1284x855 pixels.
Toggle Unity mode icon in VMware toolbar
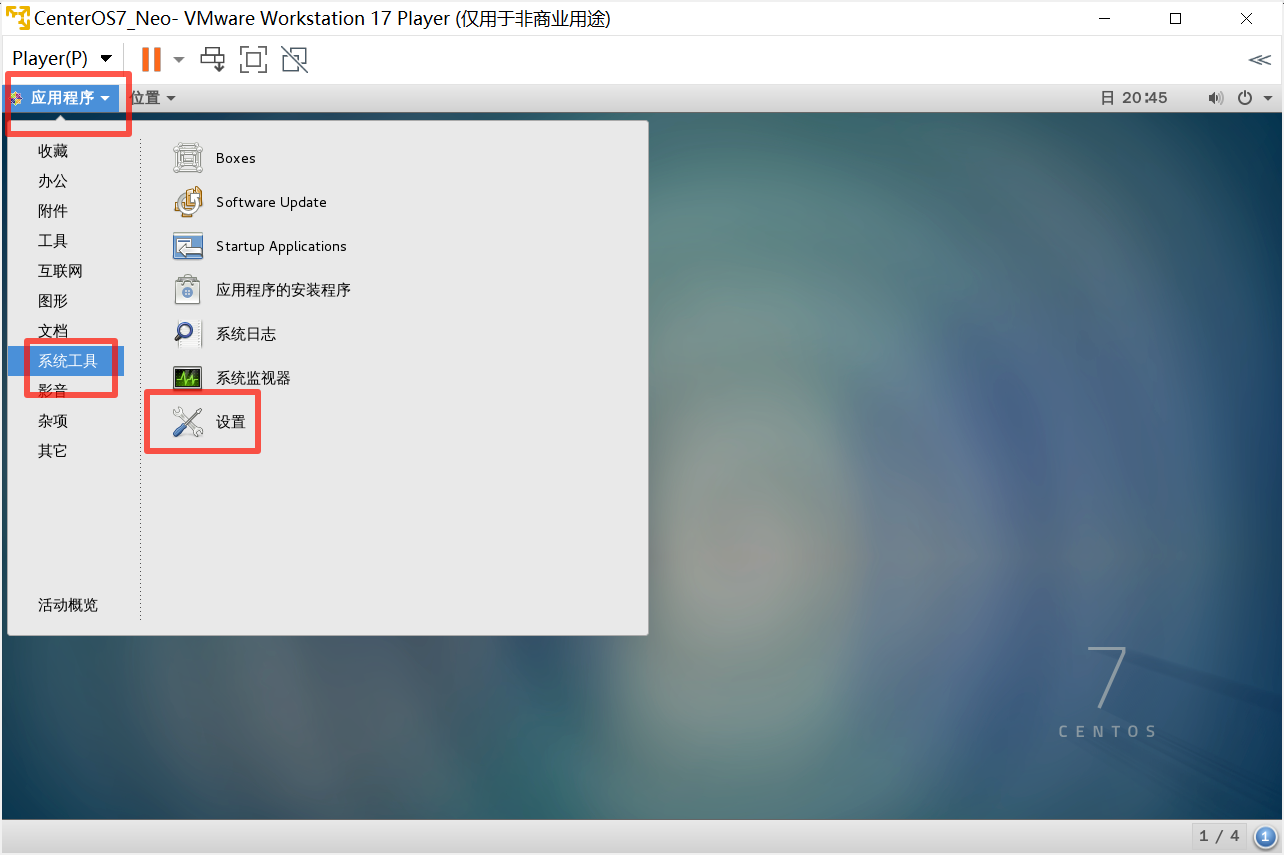tap(294, 59)
